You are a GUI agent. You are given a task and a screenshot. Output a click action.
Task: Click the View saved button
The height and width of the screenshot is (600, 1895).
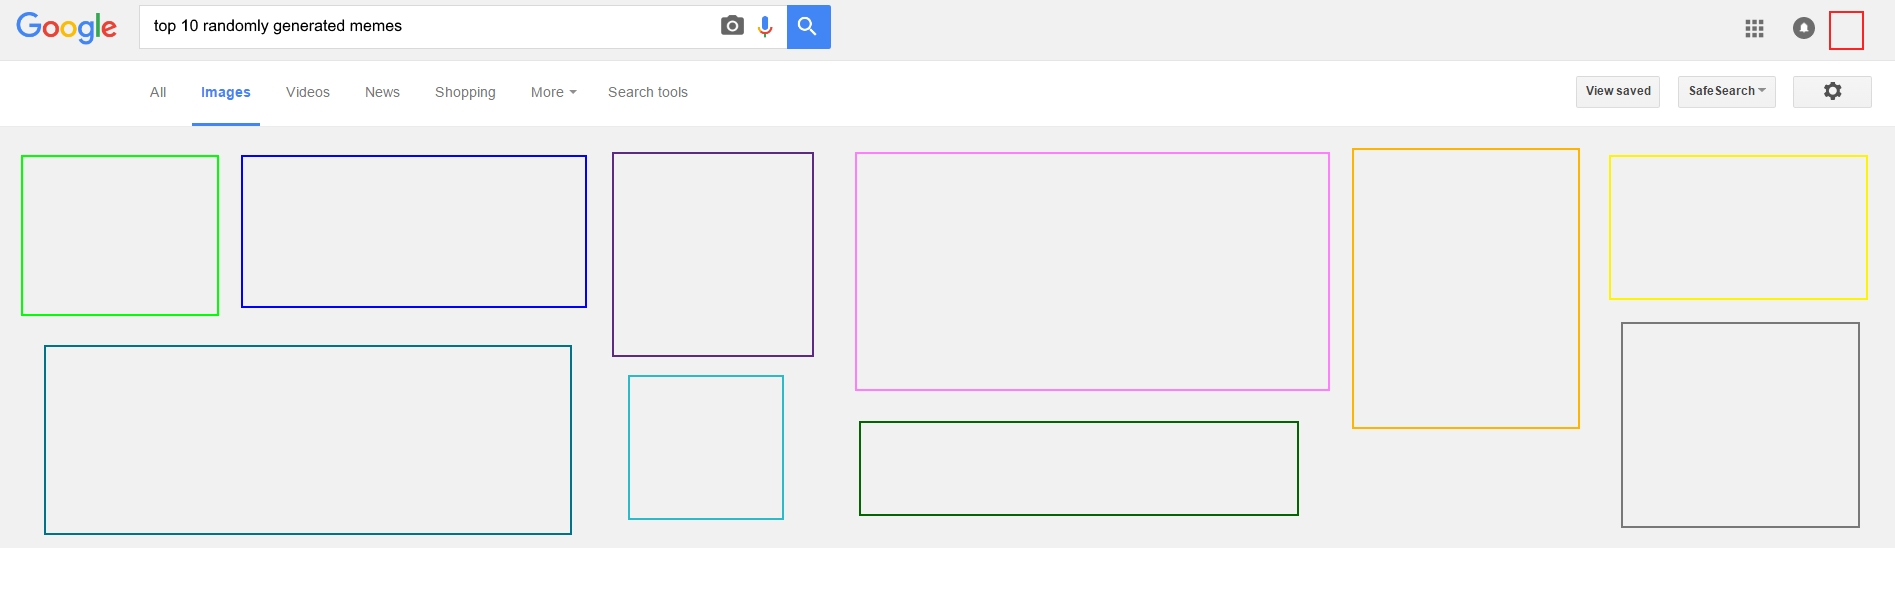point(1617,91)
